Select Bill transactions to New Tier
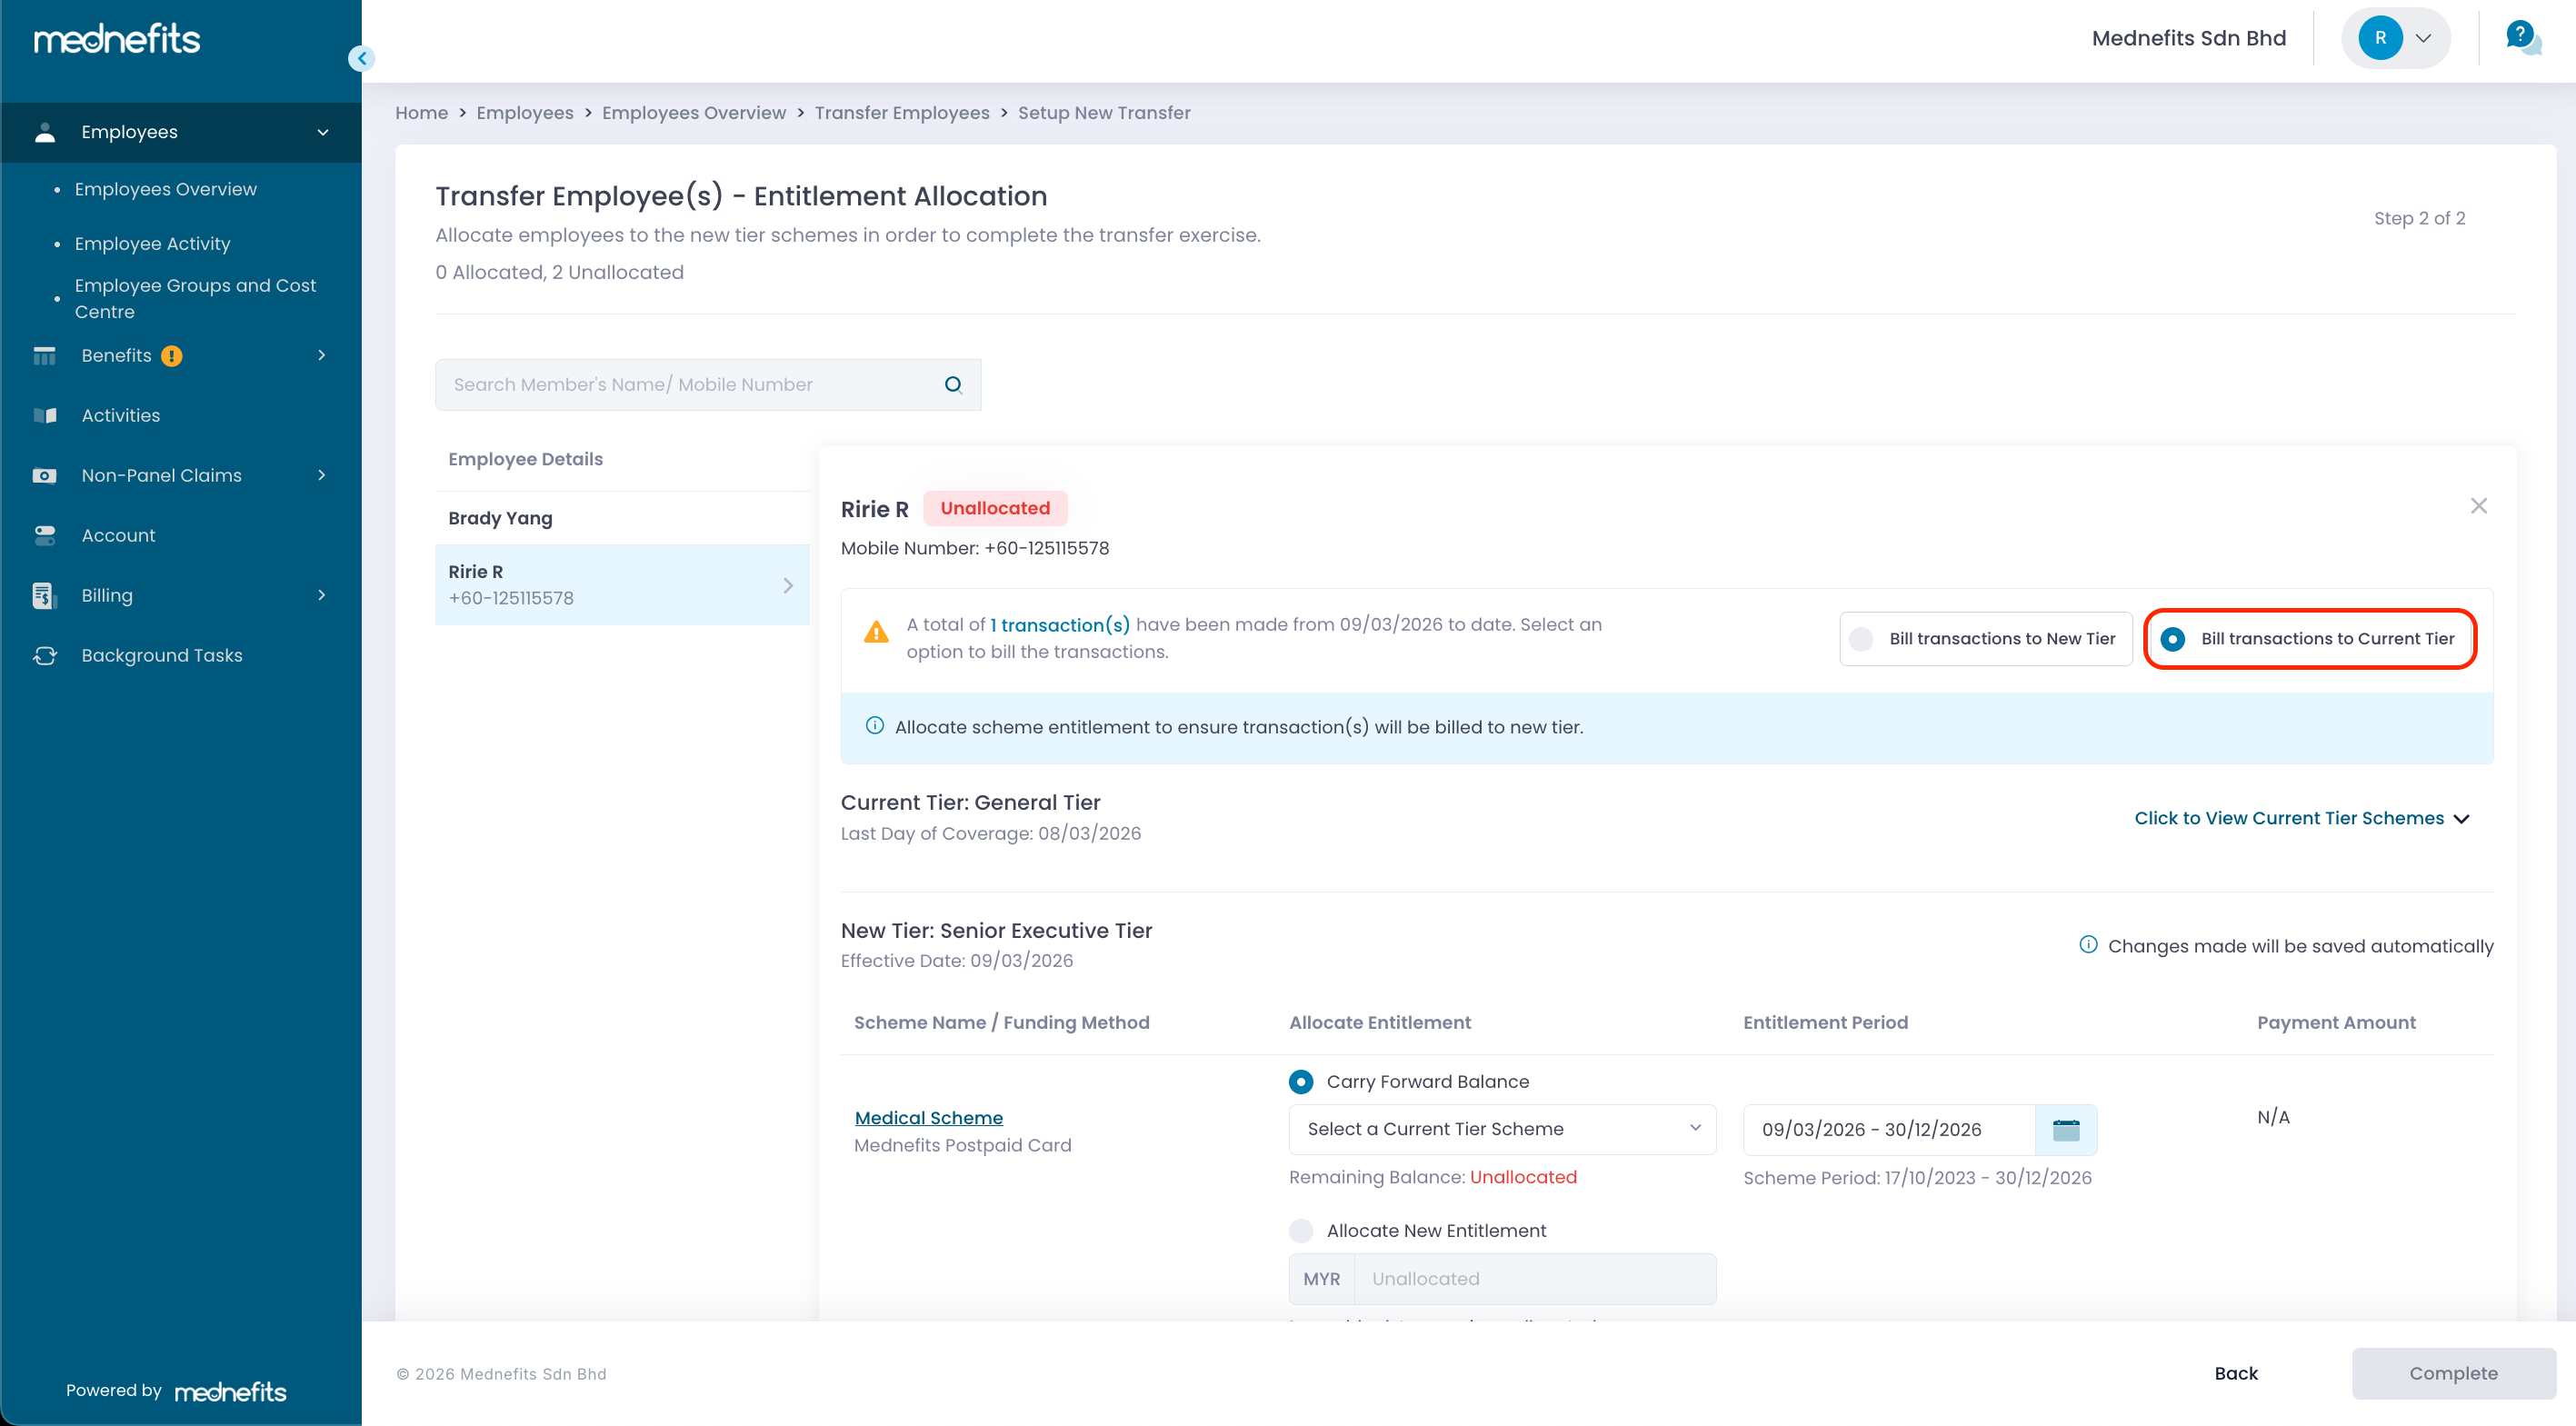 click(x=1861, y=639)
